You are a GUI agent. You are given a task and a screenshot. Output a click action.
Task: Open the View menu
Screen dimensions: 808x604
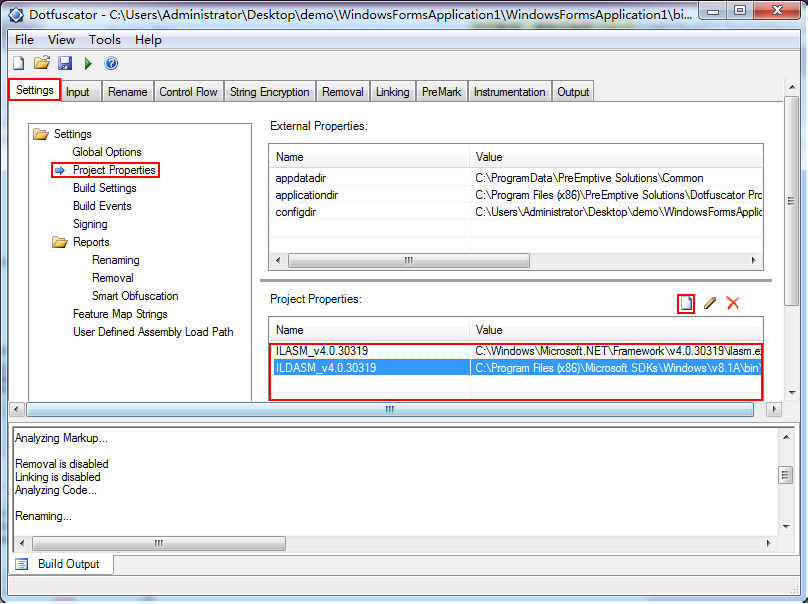[61, 40]
